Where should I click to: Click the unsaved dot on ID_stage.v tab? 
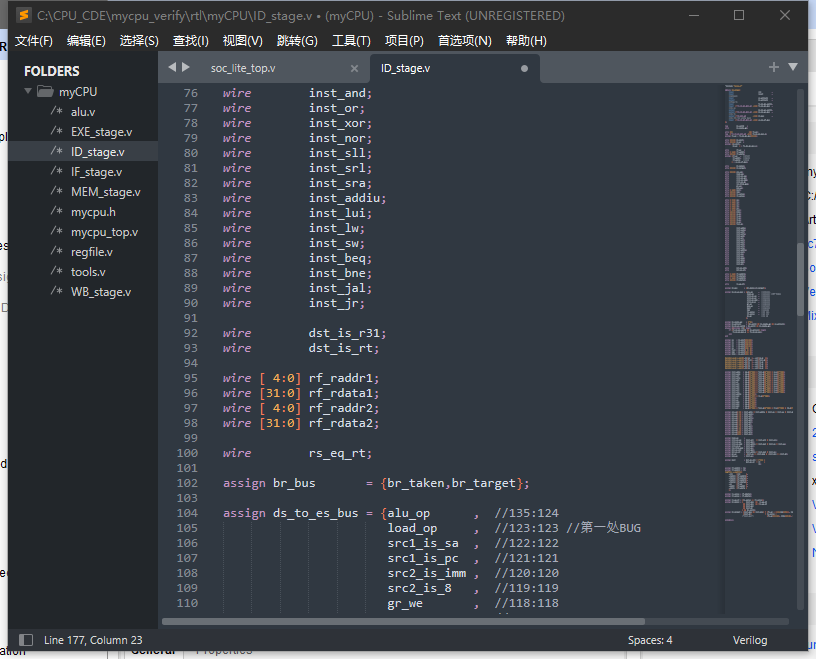524,68
